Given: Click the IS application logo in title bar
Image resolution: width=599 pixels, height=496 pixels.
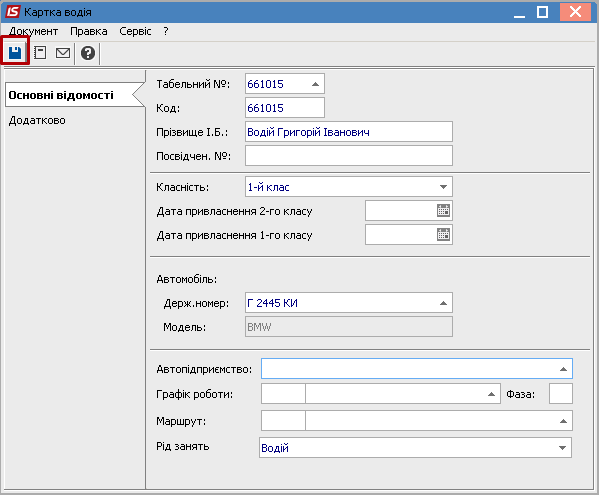Looking at the screenshot, I should [12, 11].
